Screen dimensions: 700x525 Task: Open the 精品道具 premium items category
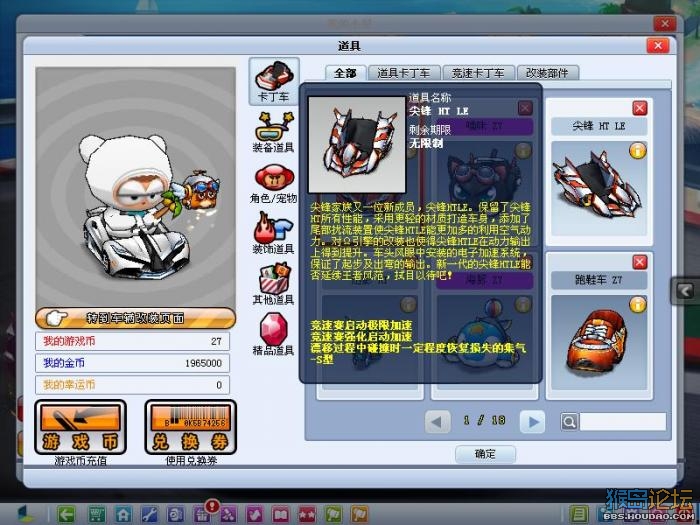tap(274, 335)
